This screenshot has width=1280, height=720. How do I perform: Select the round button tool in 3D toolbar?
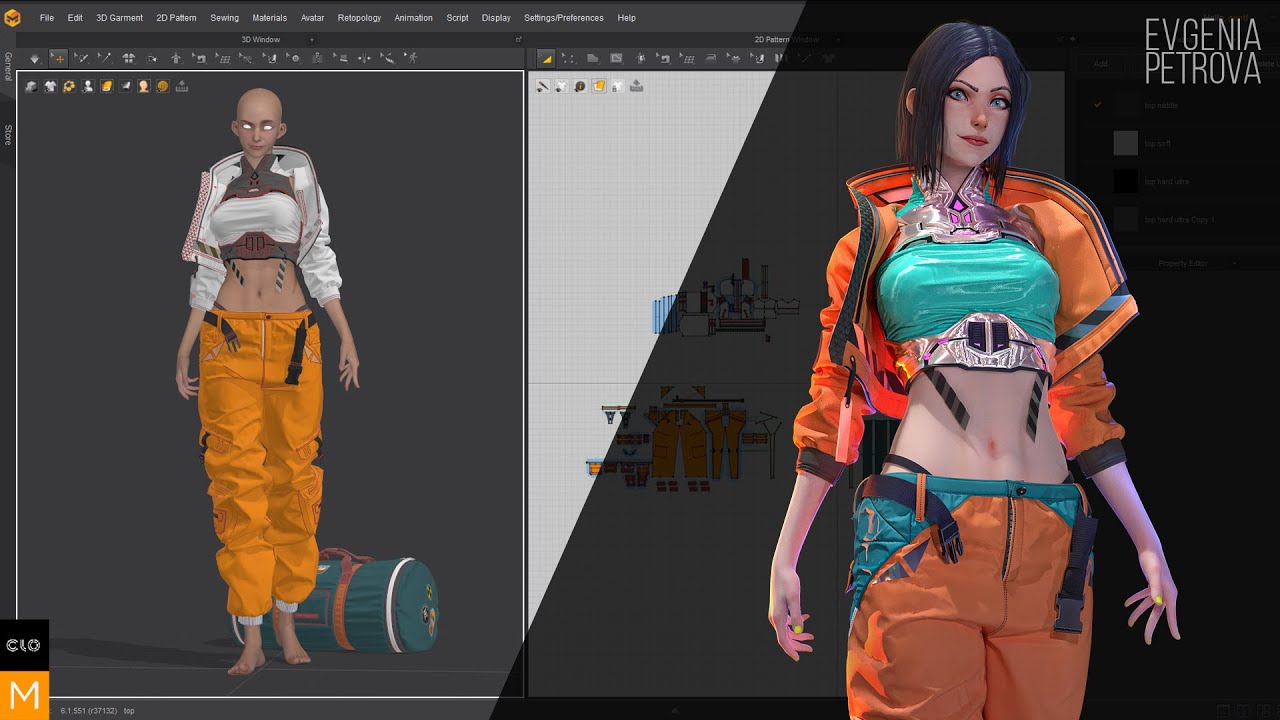point(294,58)
